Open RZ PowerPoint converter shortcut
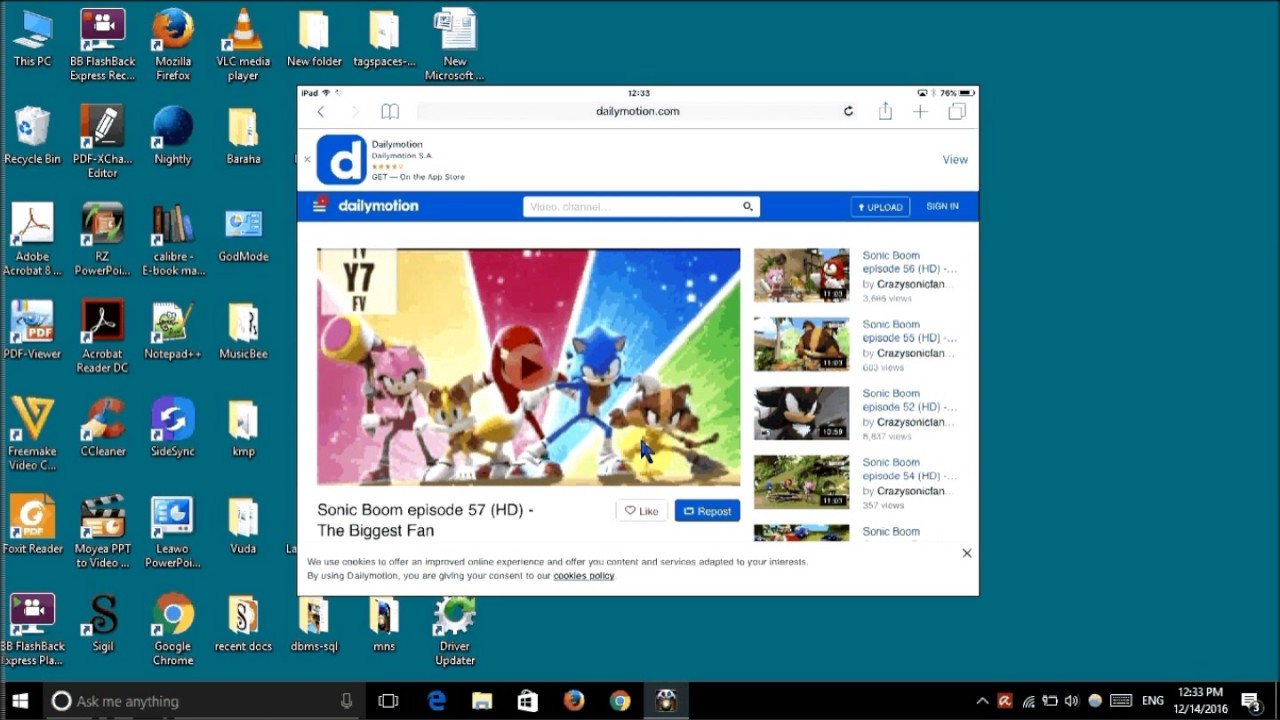Viewport: 1280px width, 720px height. 102,240
